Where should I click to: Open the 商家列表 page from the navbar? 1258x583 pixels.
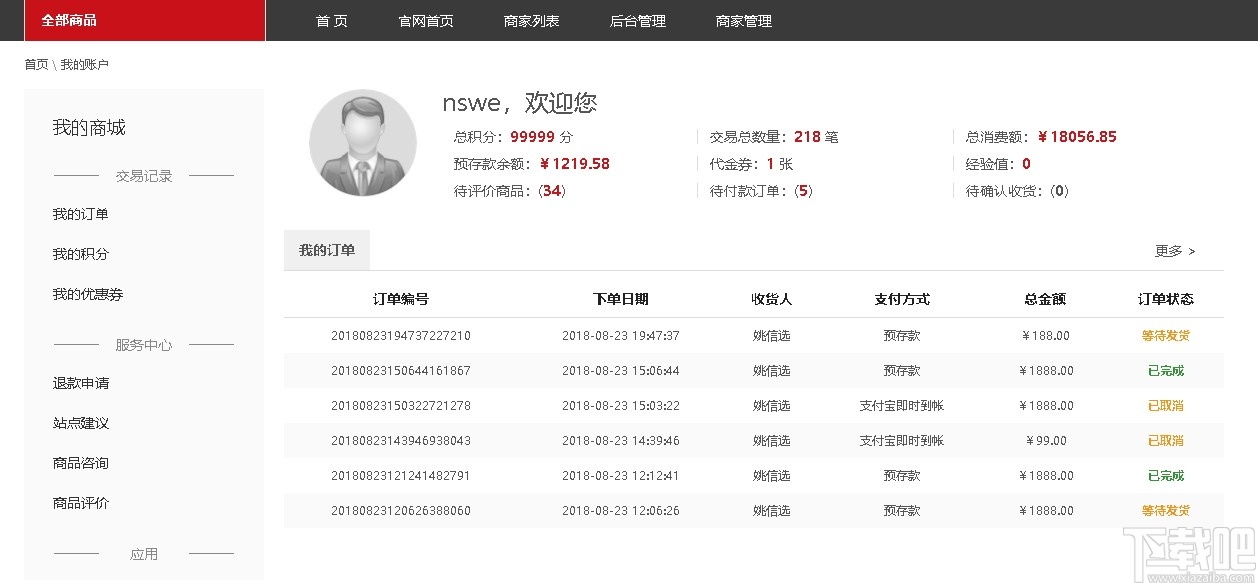click(x=532, y=20)
